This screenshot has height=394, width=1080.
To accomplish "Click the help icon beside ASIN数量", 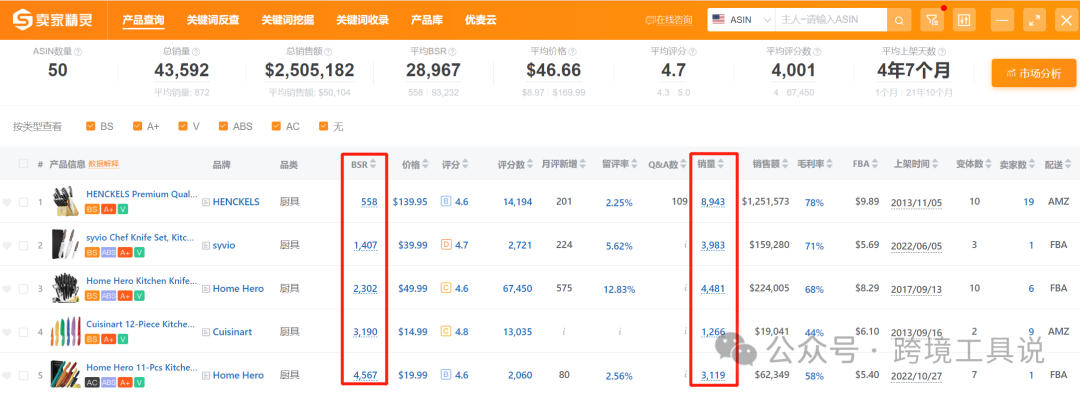I will tap(78, 52).
